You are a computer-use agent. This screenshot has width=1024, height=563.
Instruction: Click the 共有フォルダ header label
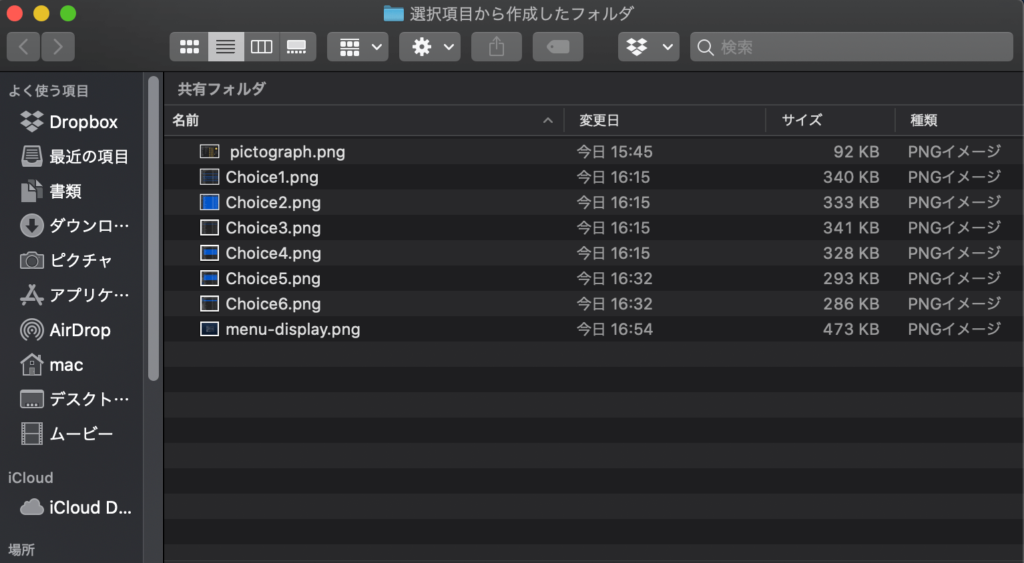click(x=221, y=89)
